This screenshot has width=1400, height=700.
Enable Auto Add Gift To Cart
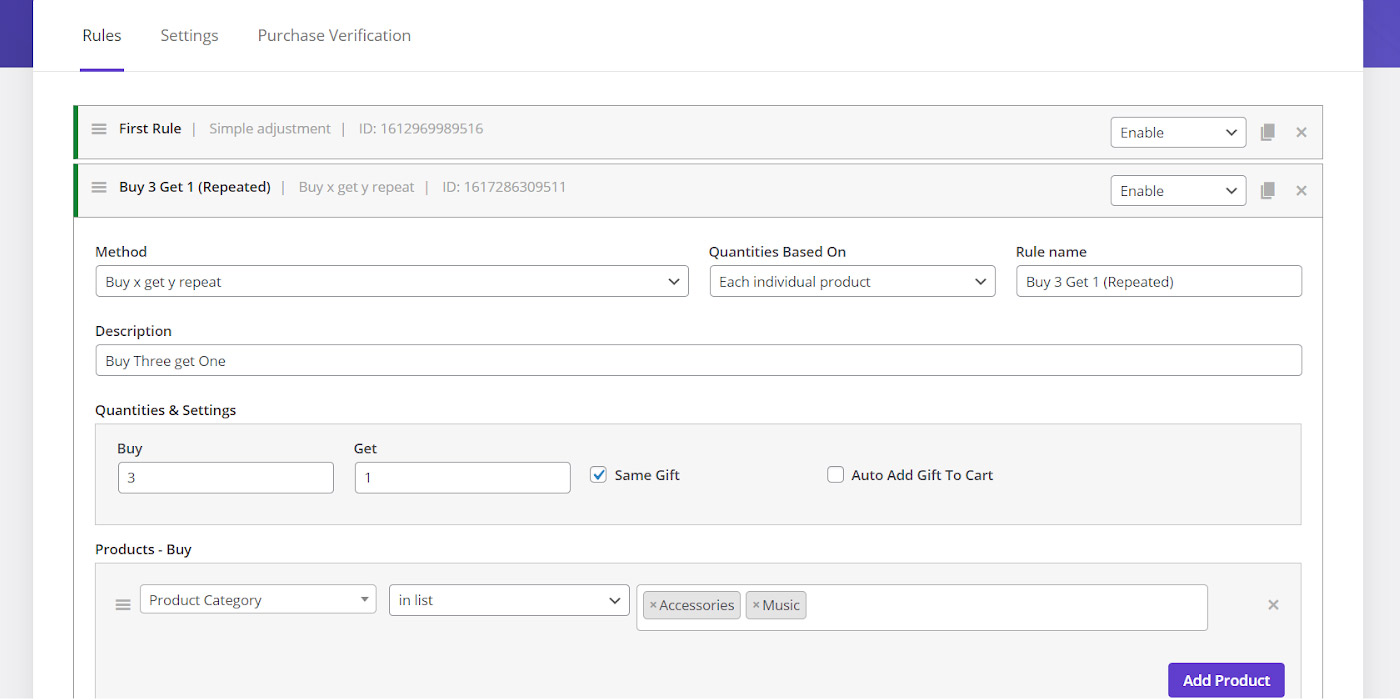tap(836, 475)
